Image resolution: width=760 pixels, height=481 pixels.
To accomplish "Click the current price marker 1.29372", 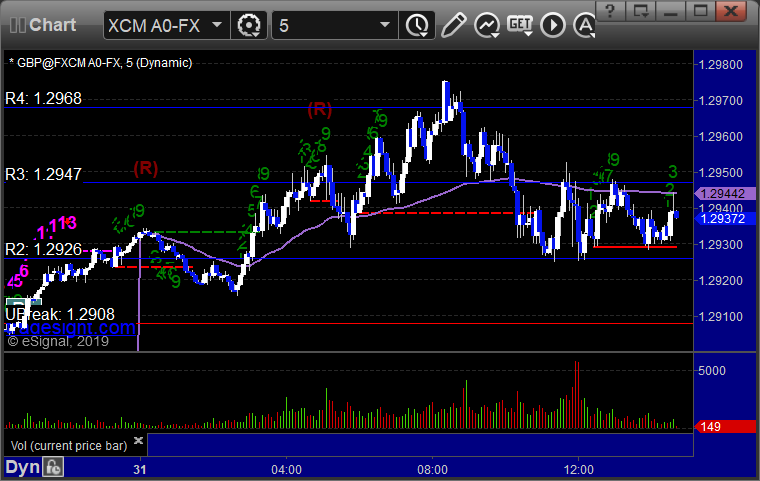I will coord(723,219).
